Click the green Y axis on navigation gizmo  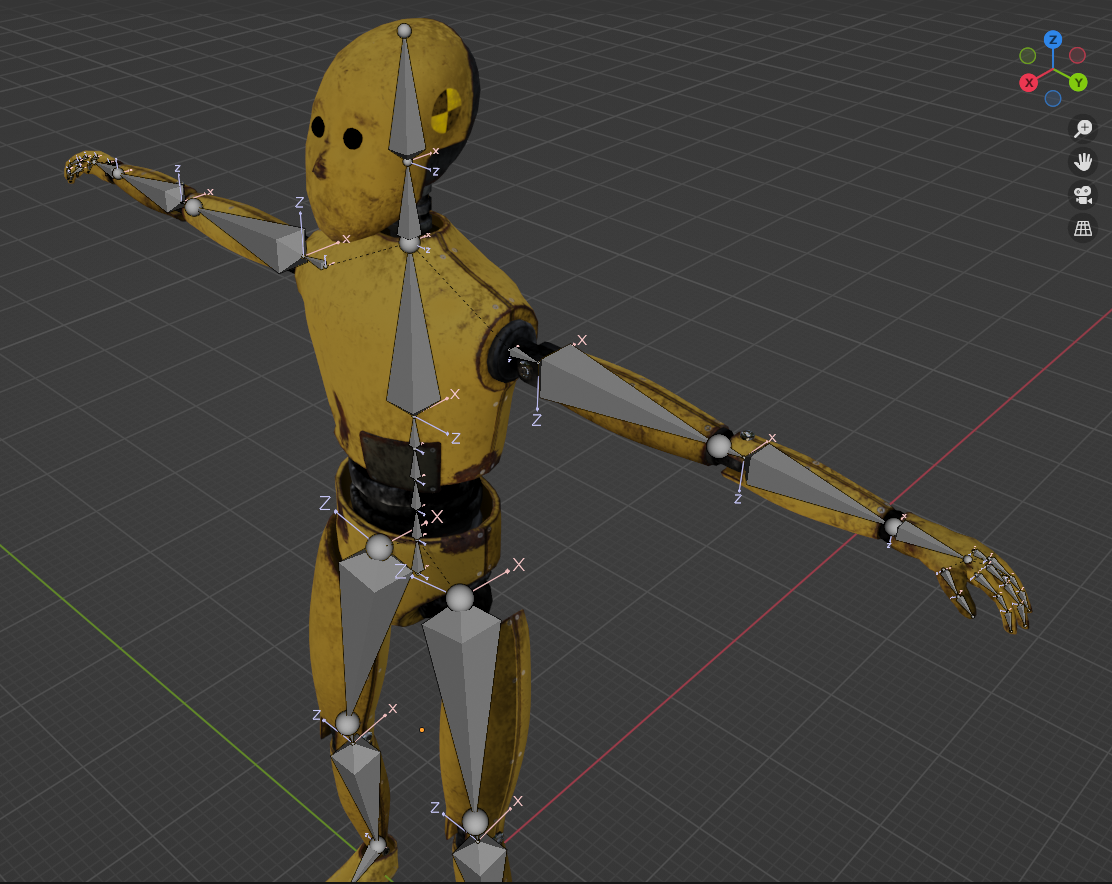tap(1078, 82)
